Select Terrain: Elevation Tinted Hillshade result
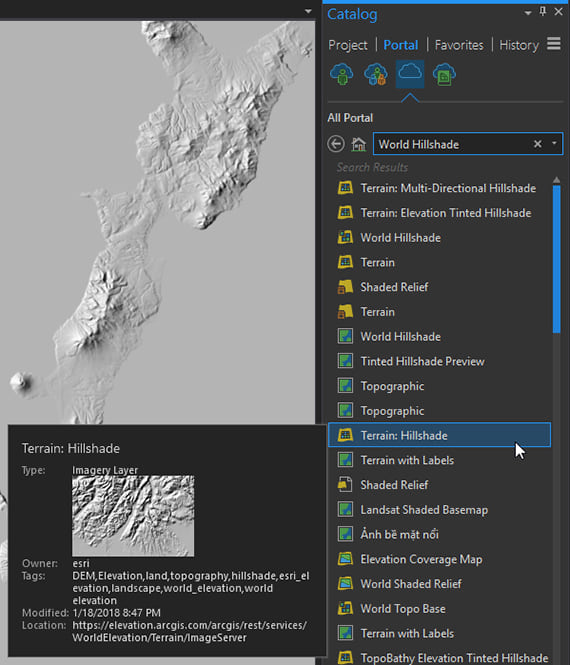This screenshot has width=570, height=665. point(446,213)
